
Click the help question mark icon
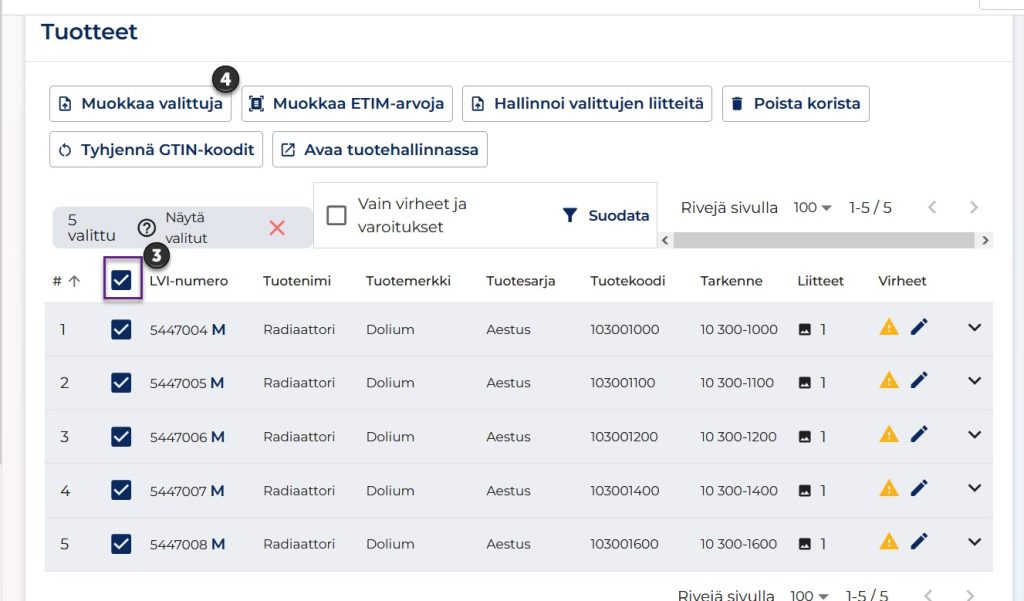[x=146, y=228]
